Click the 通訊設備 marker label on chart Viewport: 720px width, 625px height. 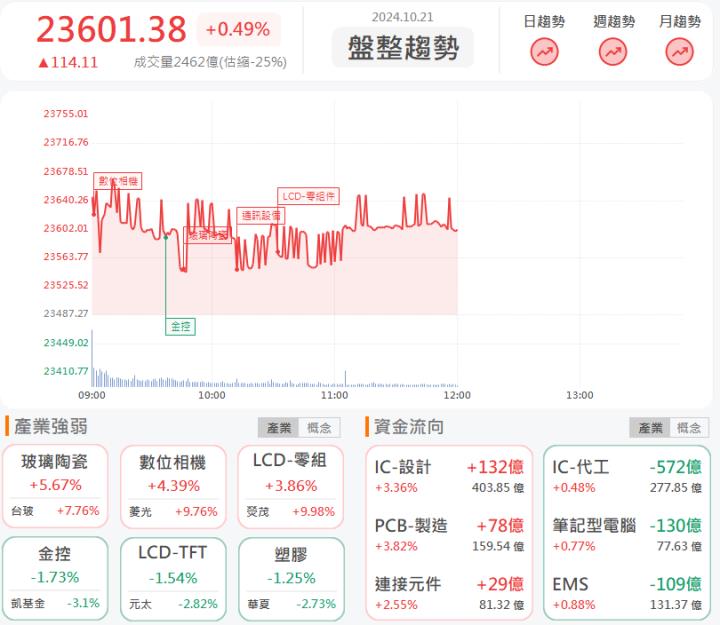(x=261, y=215)
